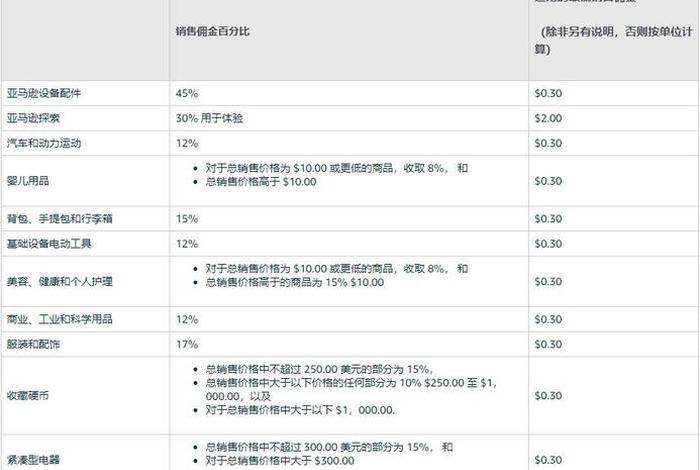Click the $0.30 fee in 亚马逊设备配件 row
The image size is (700, 470).
click(548, 93)
